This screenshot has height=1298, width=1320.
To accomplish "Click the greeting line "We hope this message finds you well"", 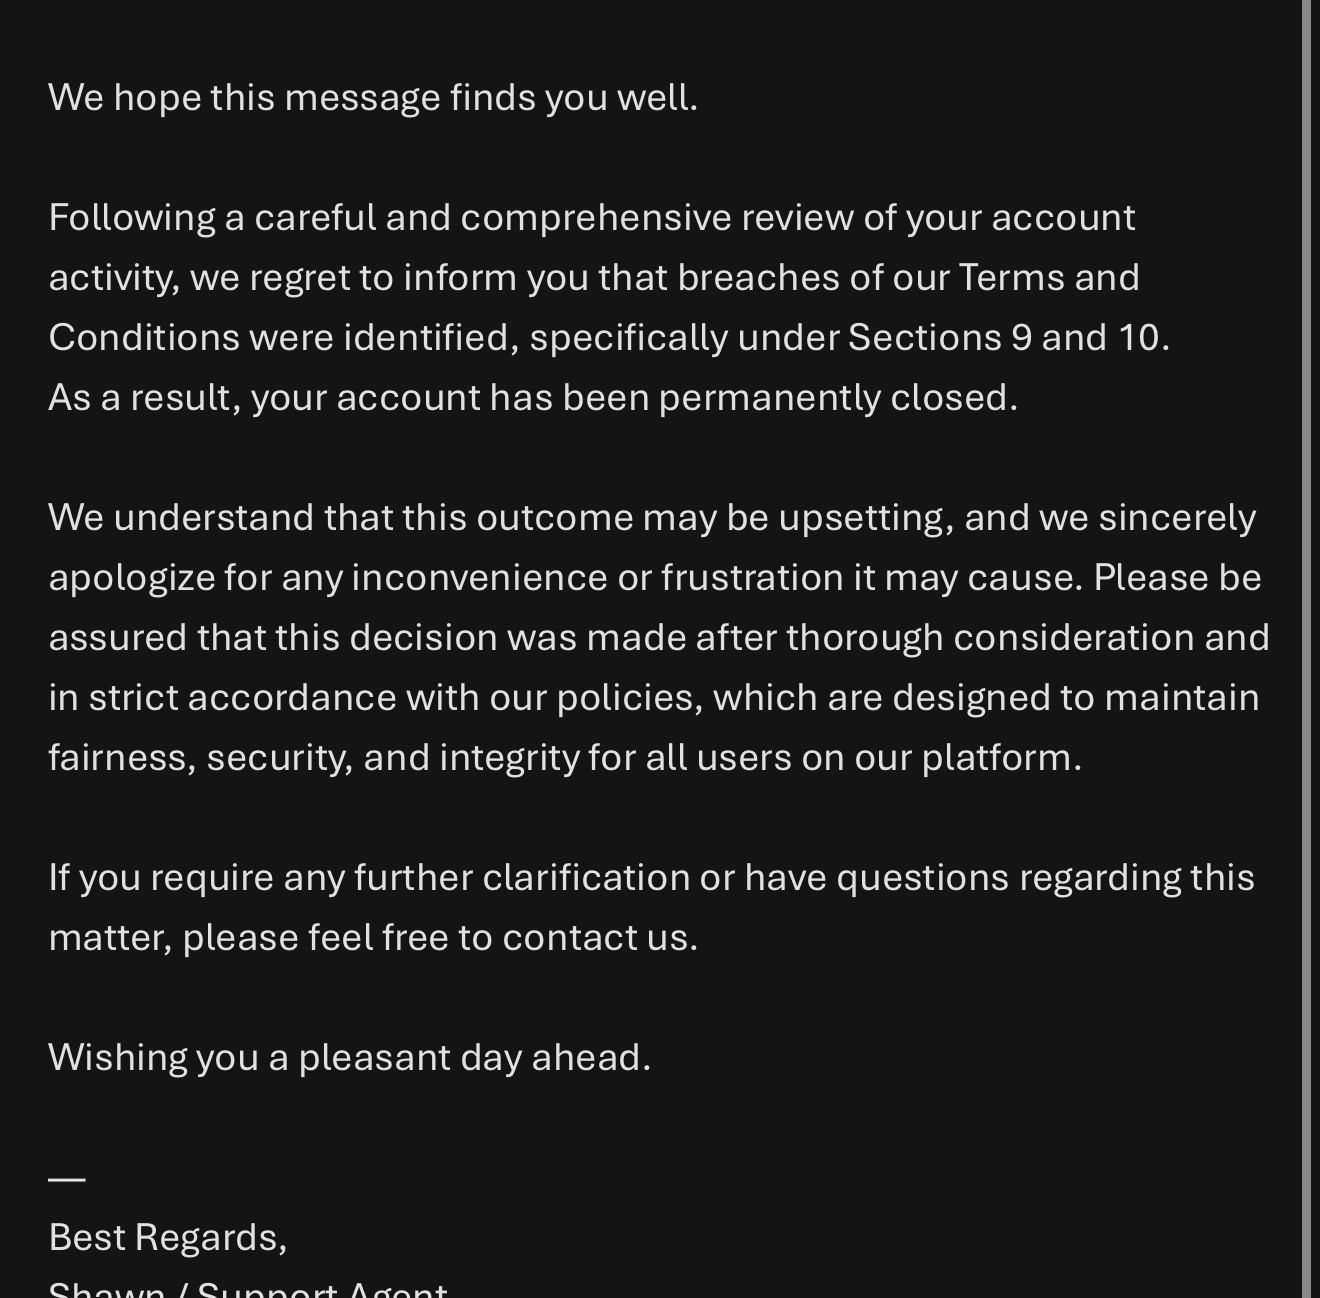I will 372,98.
